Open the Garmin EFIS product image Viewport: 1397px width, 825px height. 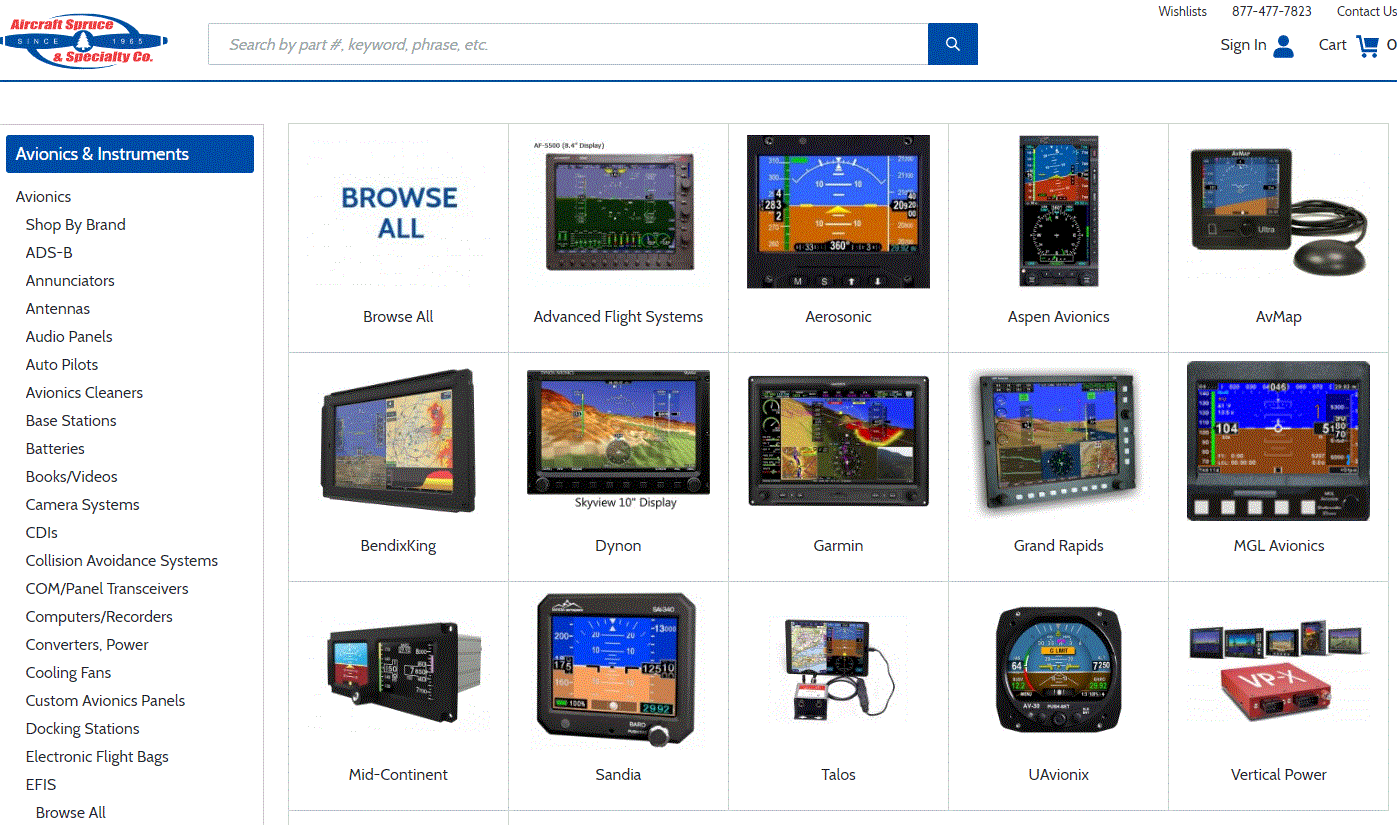pos(838,442)
